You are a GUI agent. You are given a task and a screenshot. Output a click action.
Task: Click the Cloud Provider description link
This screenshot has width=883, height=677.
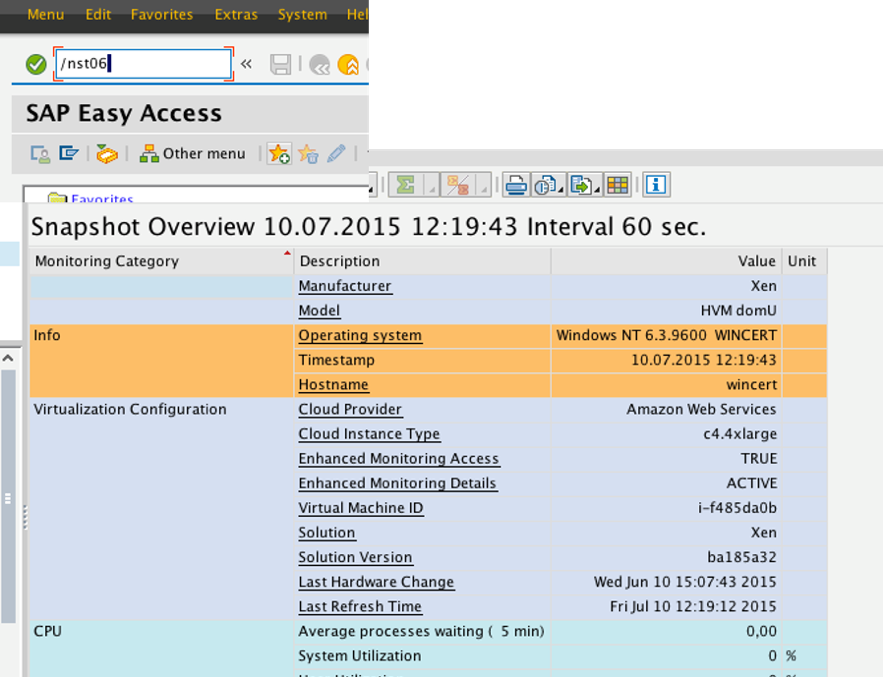tap(350, 409)
